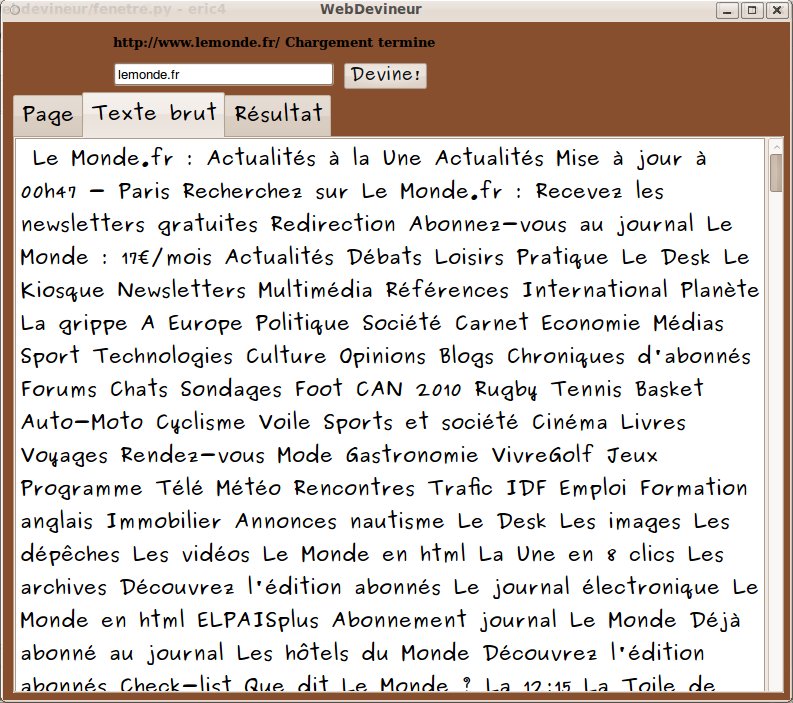Click the word 'nautisme' in the text
The width and height of the screenshot is (793, 703).
398,521
